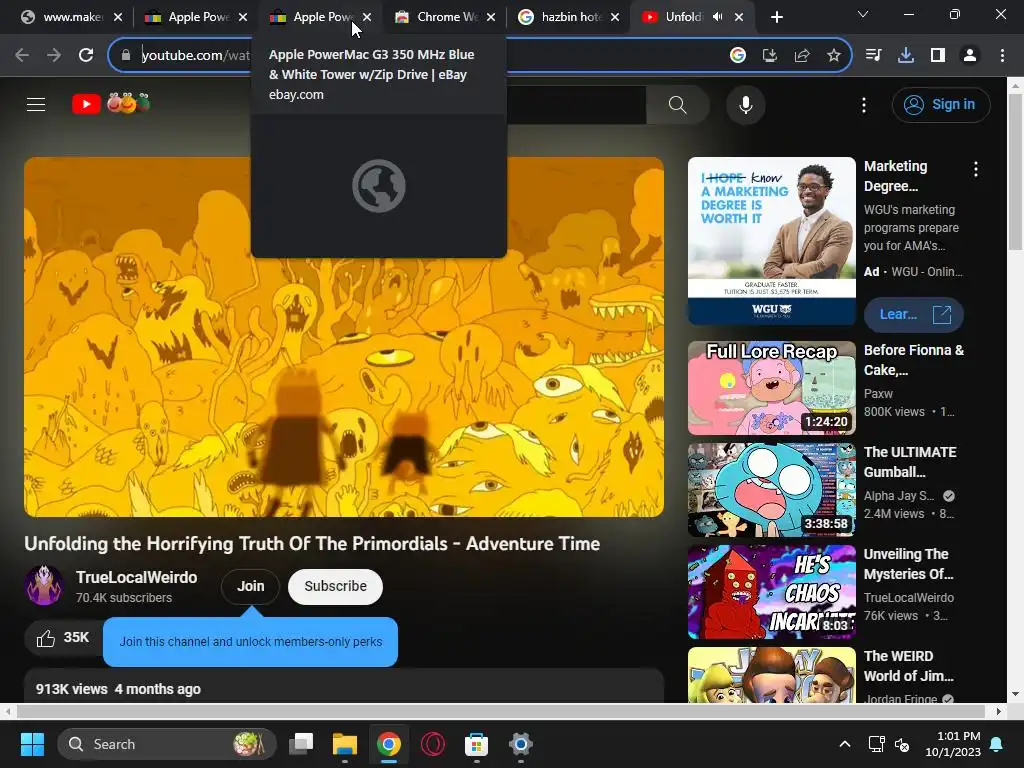Screen dimensions: 1024x768
Task: Reload the current page
Action: 86,56
